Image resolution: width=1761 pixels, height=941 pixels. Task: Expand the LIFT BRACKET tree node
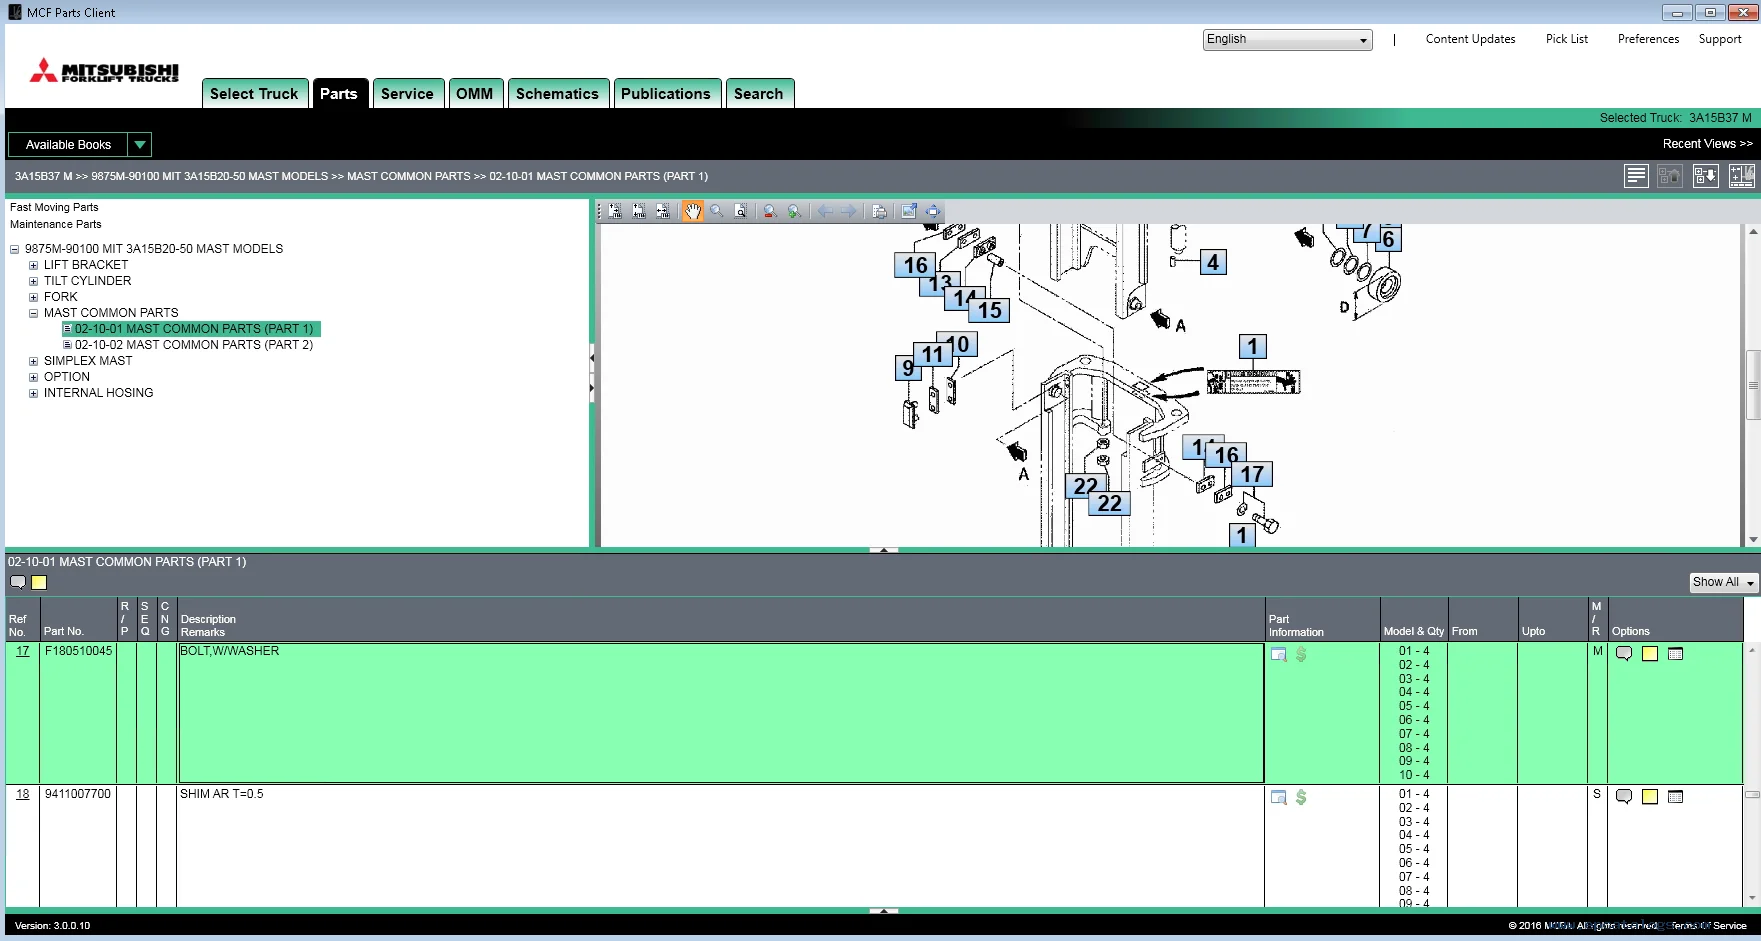point(33,265)
